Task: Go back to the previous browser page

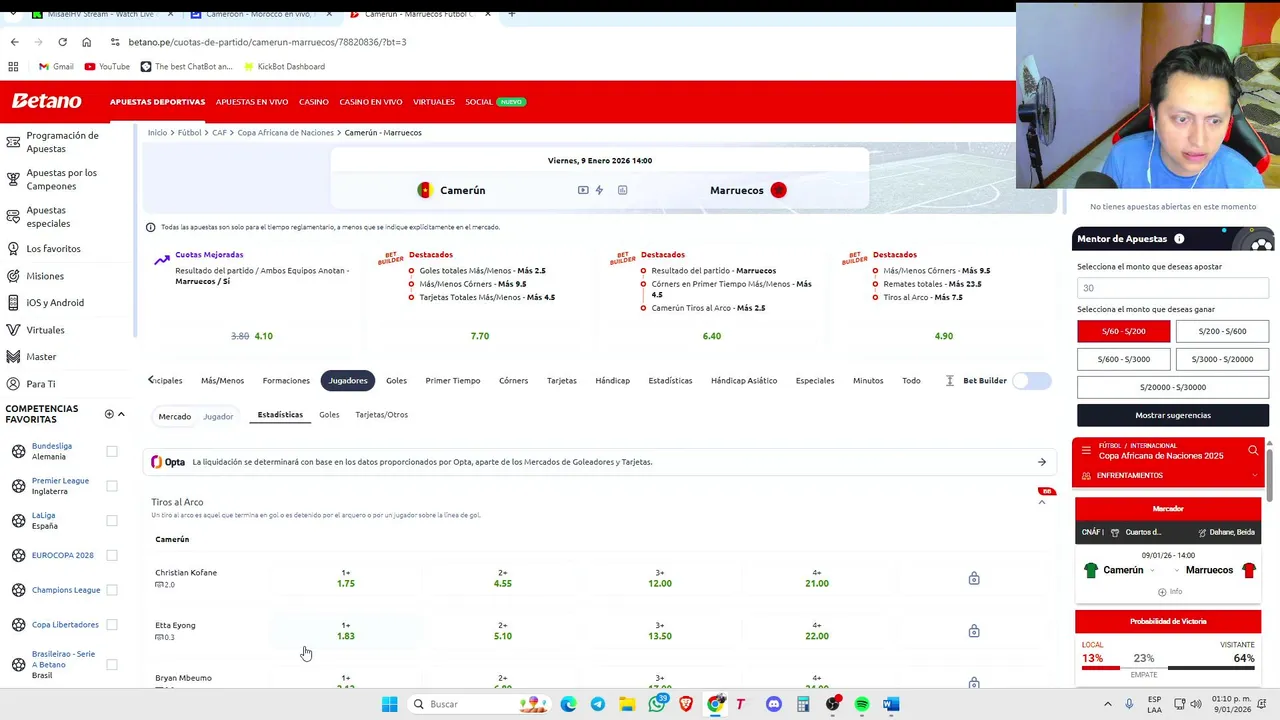Action: [x=14, y=42]
